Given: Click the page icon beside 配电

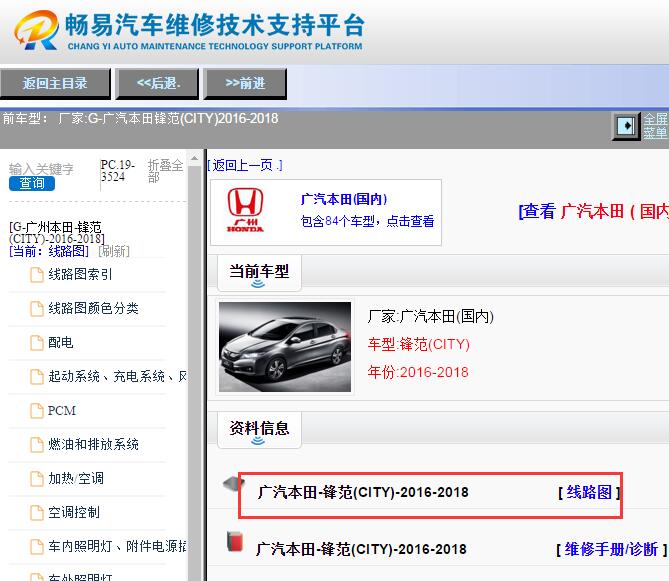Looking at the screenshot, I should pyautogui.click(x=37, y=343).
